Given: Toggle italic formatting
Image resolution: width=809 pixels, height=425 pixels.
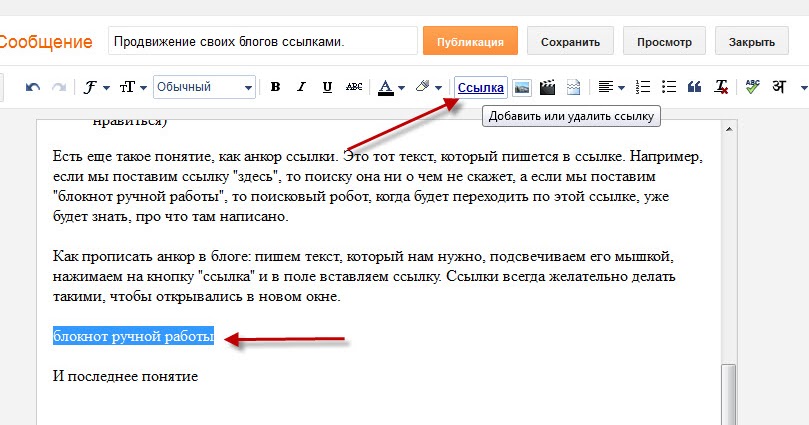Looking at the screenshot, I should click(x=301, y=87).
